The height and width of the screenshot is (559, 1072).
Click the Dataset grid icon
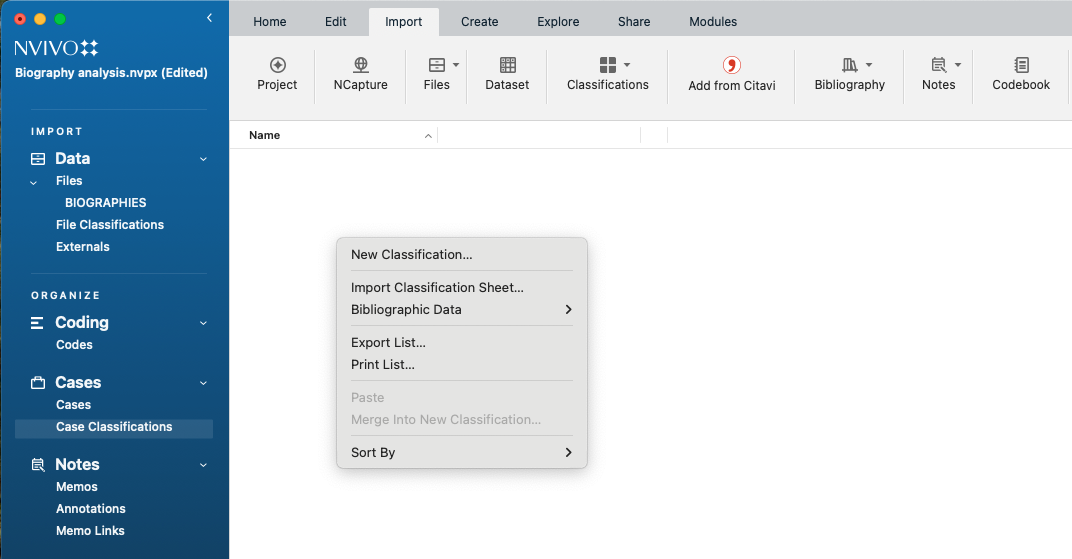pos(507,65)
